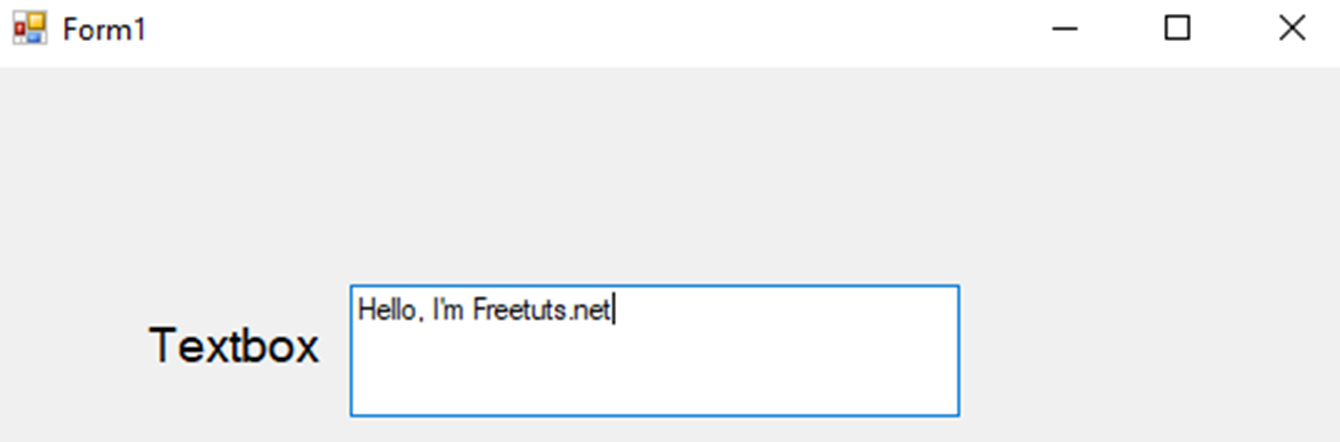Maximize the Form1 window
The image size is (1340, 442).
coord(1178,29)
